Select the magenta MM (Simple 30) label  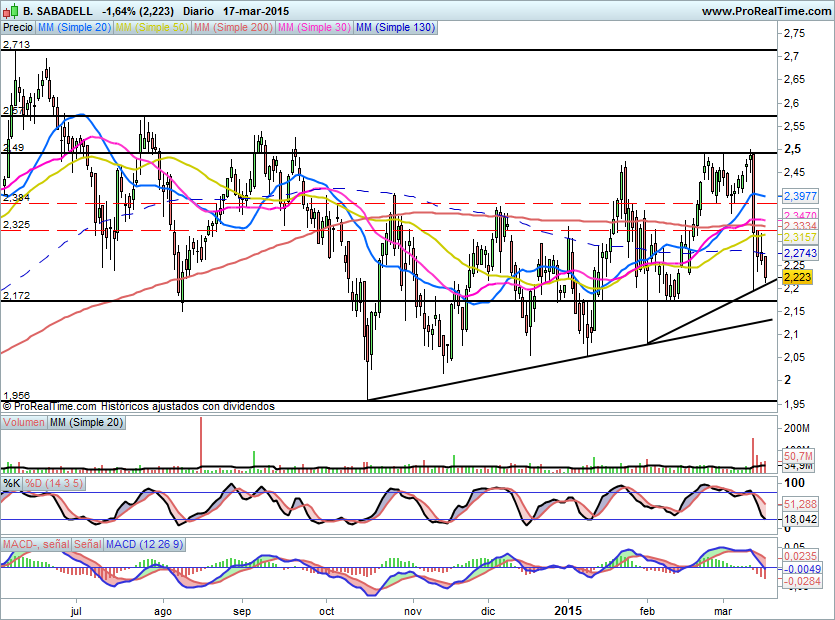pyautogui.click(x=314, y=27)
